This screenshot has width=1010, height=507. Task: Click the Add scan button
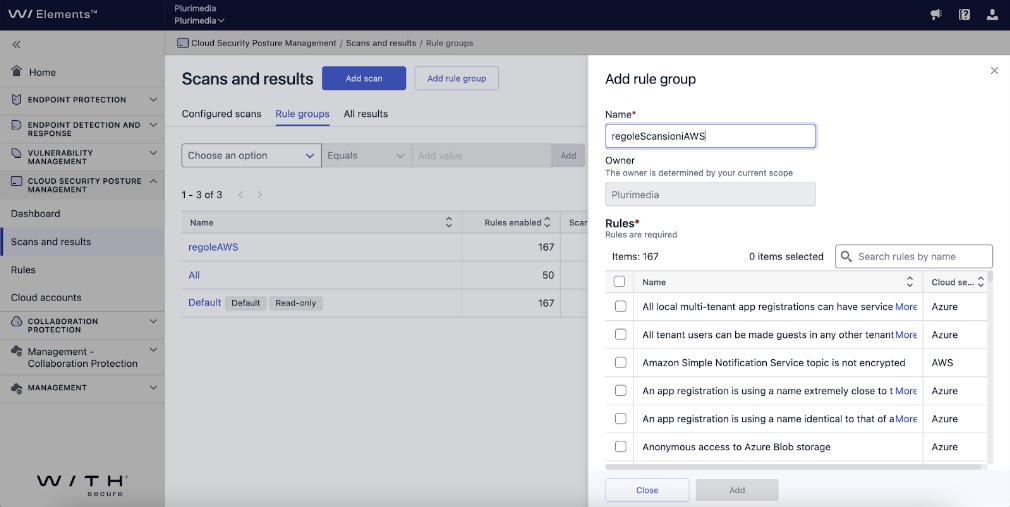364,78
